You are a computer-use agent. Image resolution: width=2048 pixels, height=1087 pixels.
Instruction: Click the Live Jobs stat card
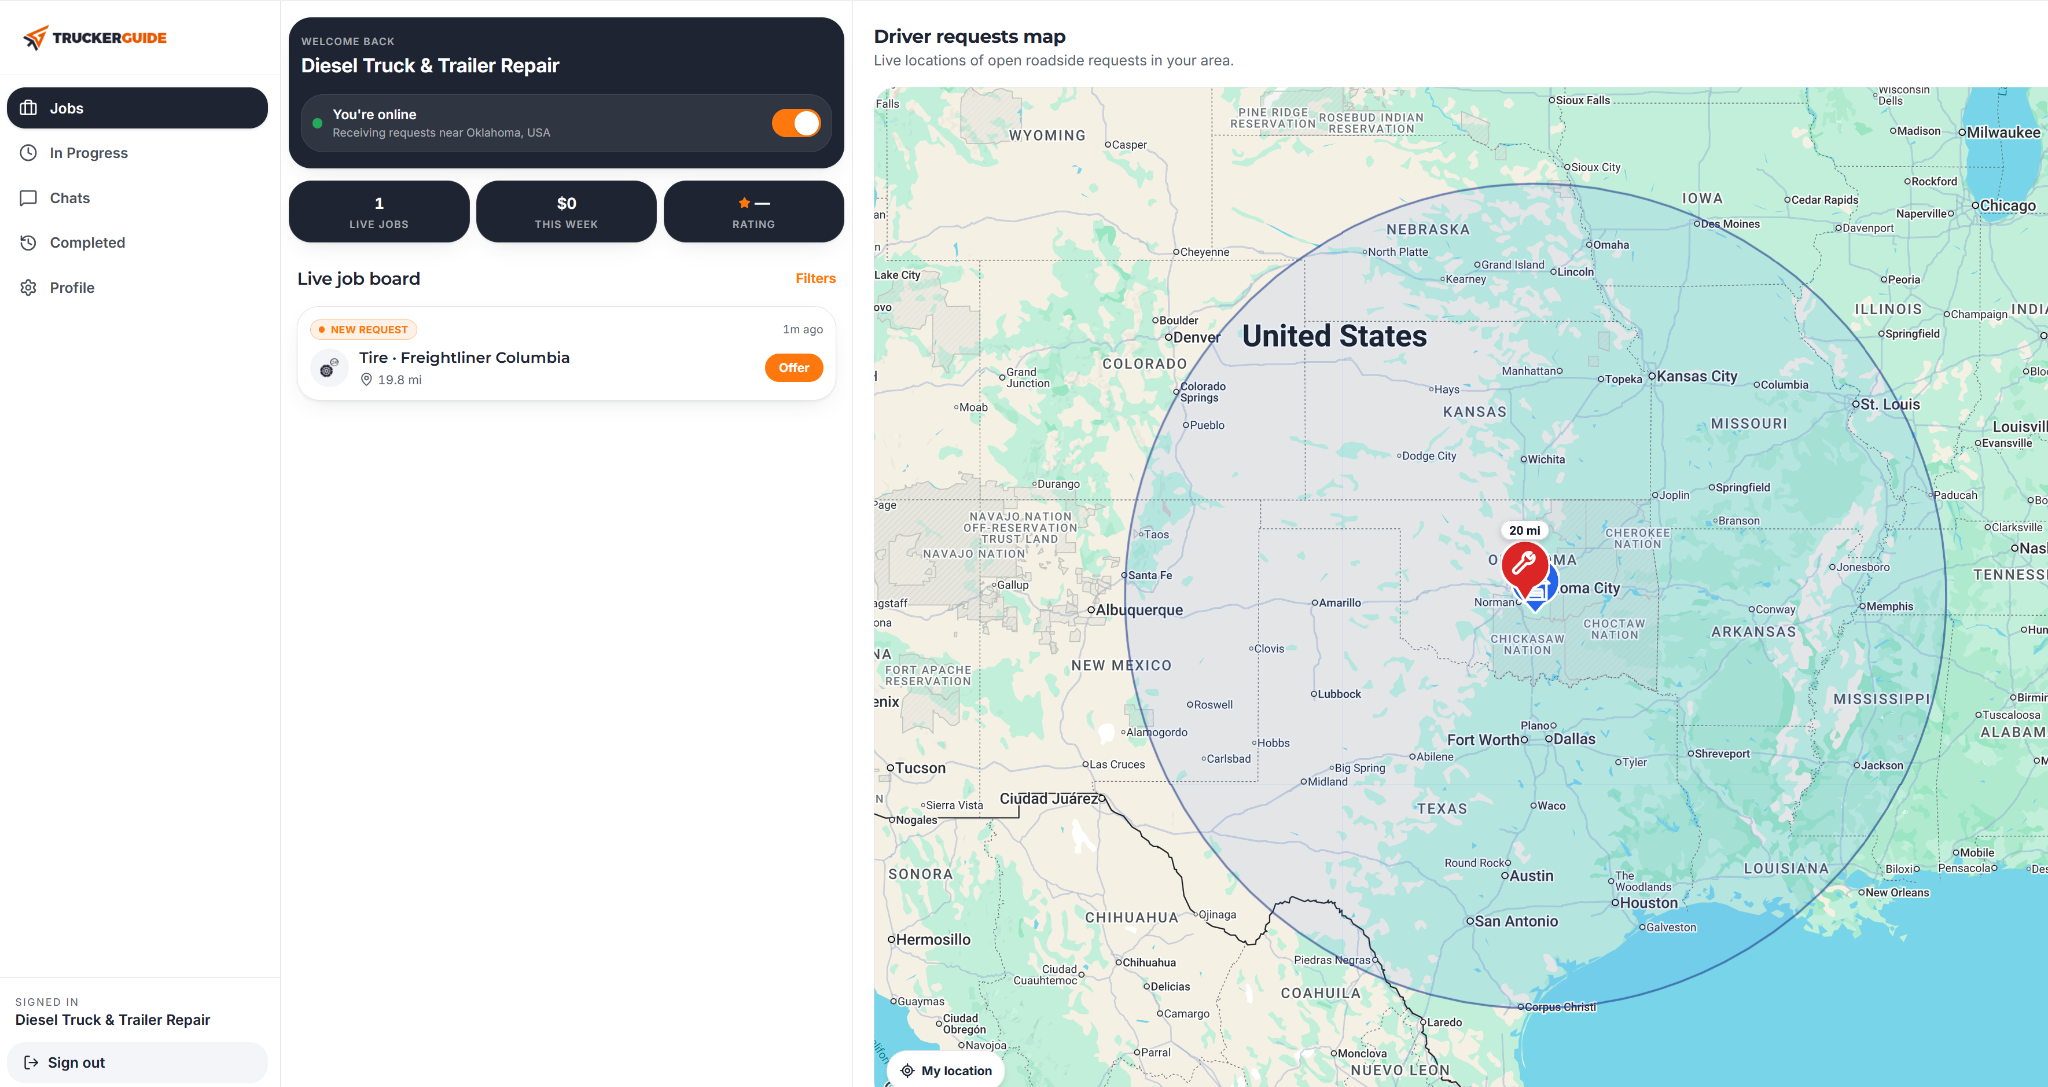tap(379, 212)
